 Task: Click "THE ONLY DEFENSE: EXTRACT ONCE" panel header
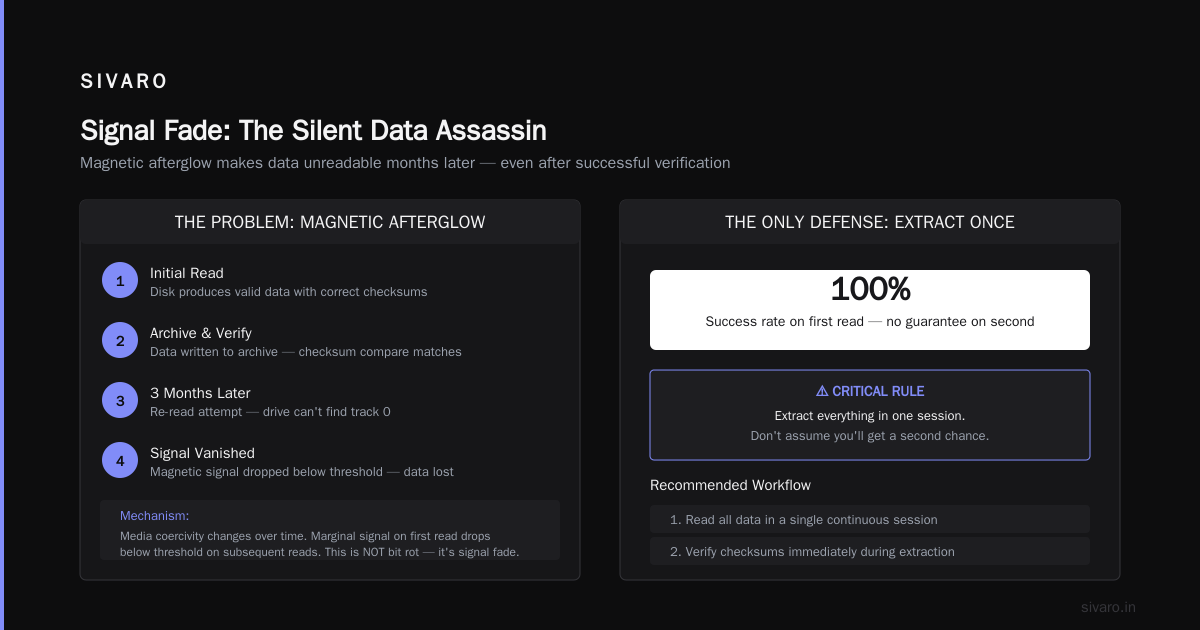click(x=870, y=222)
